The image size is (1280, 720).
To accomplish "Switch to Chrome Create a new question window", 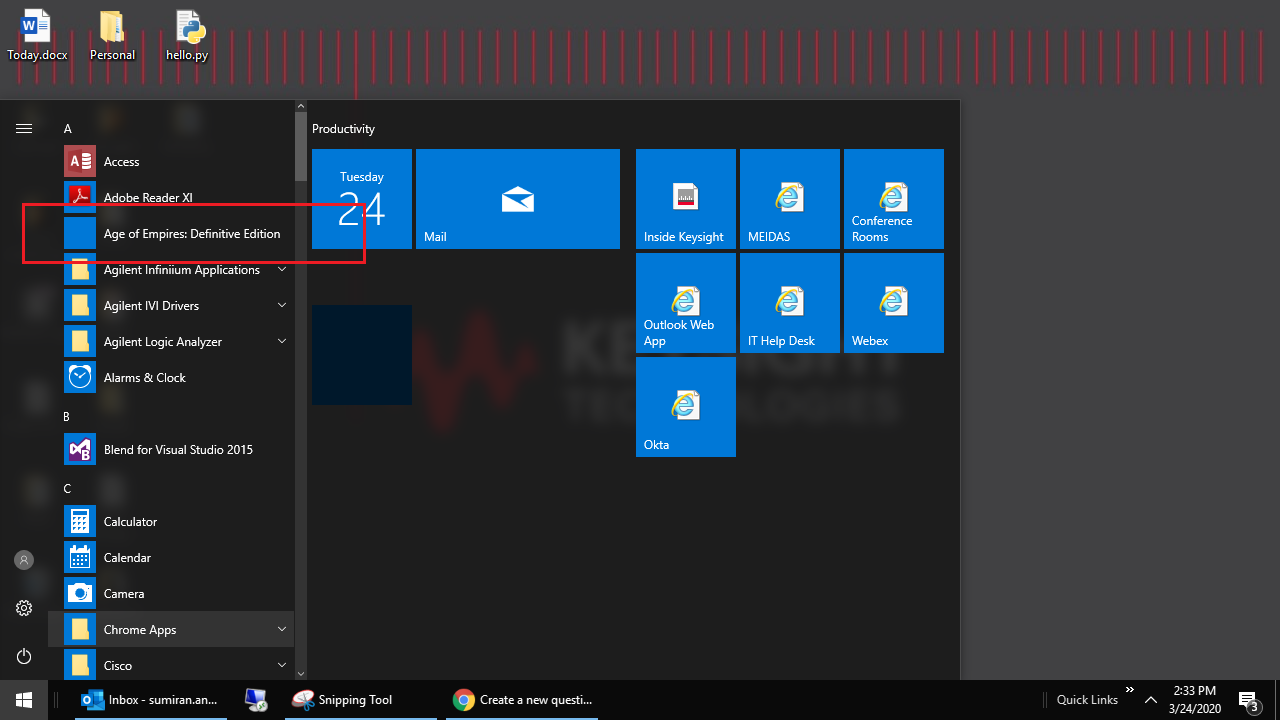I will (523, 700).
